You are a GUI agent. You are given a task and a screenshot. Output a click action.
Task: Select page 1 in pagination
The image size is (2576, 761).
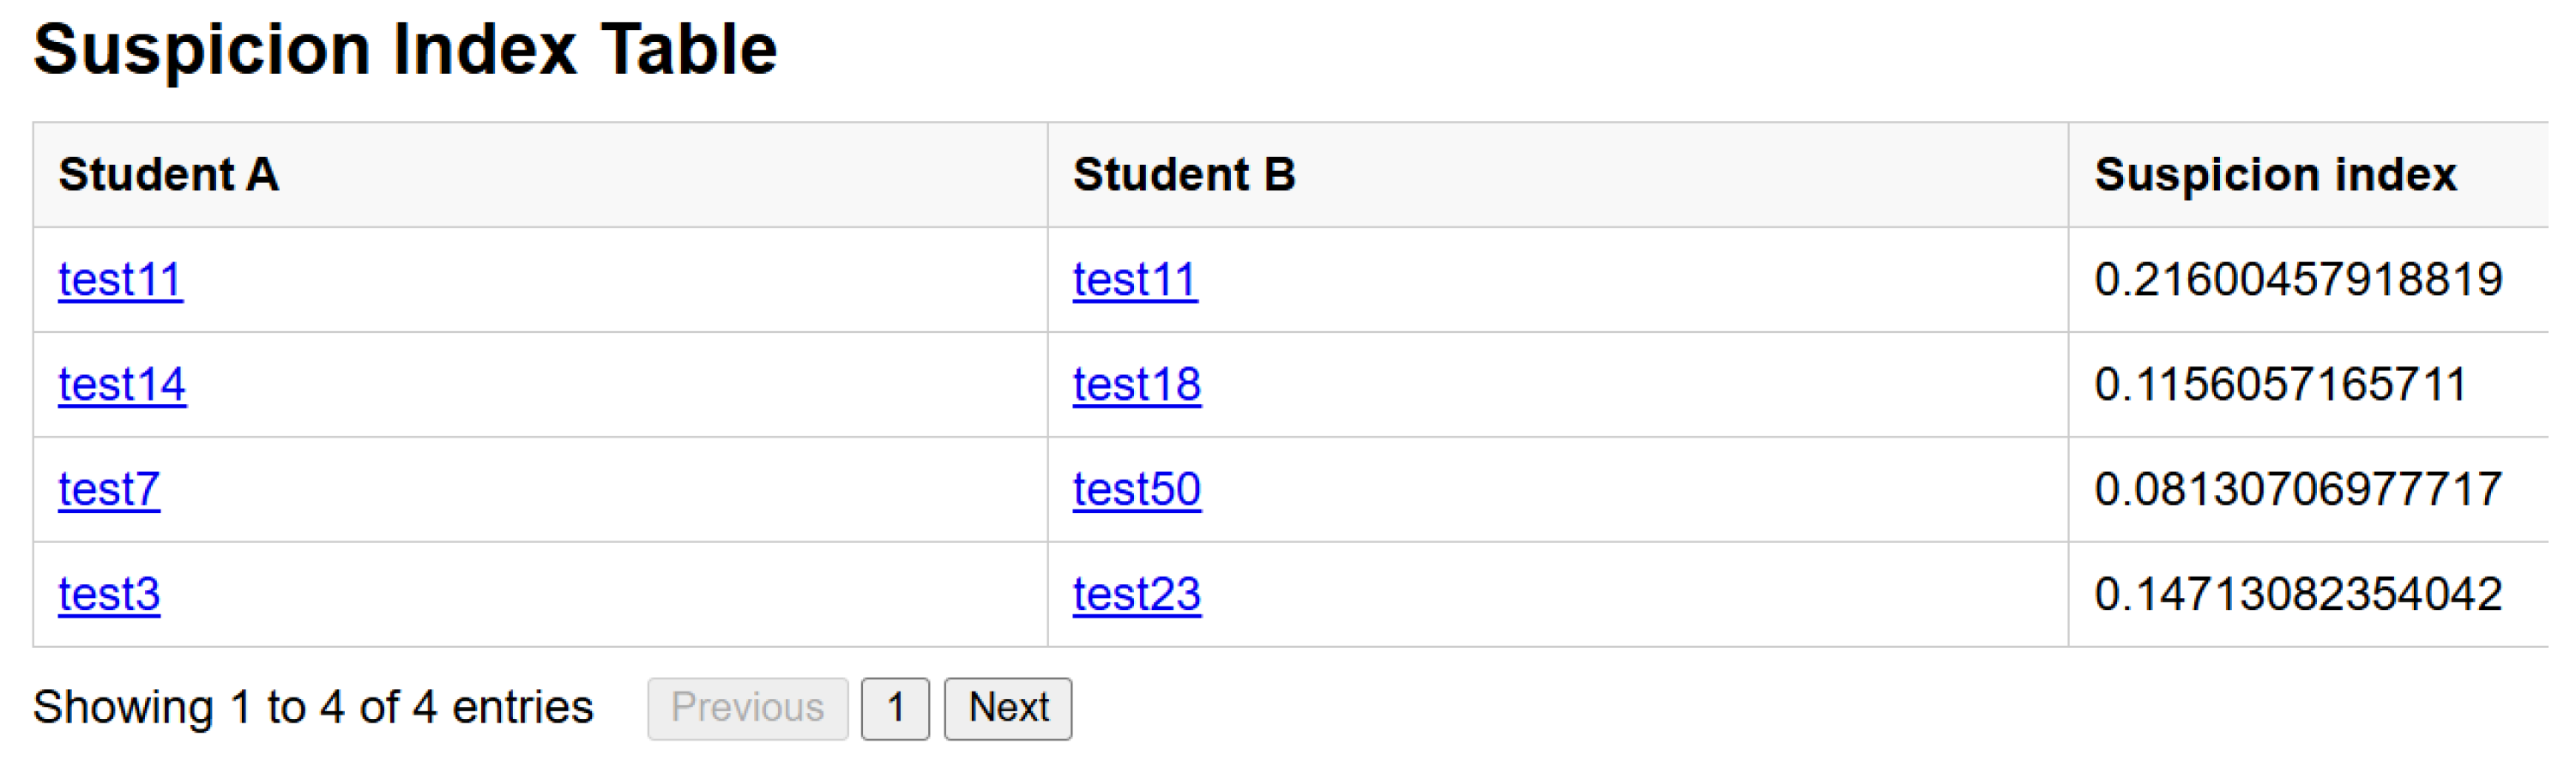pyautogui.click(x=895, y=709)
